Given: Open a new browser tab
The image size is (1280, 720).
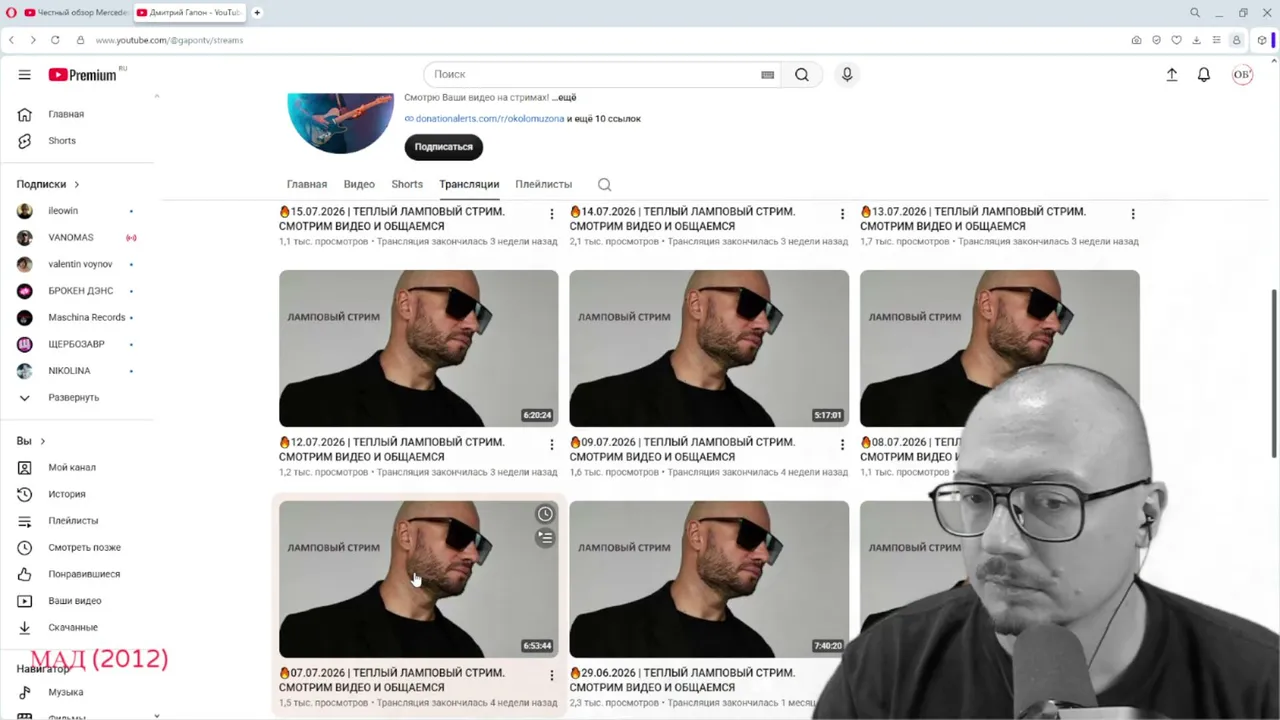Looking at the screenshot, I should [257, 12].
